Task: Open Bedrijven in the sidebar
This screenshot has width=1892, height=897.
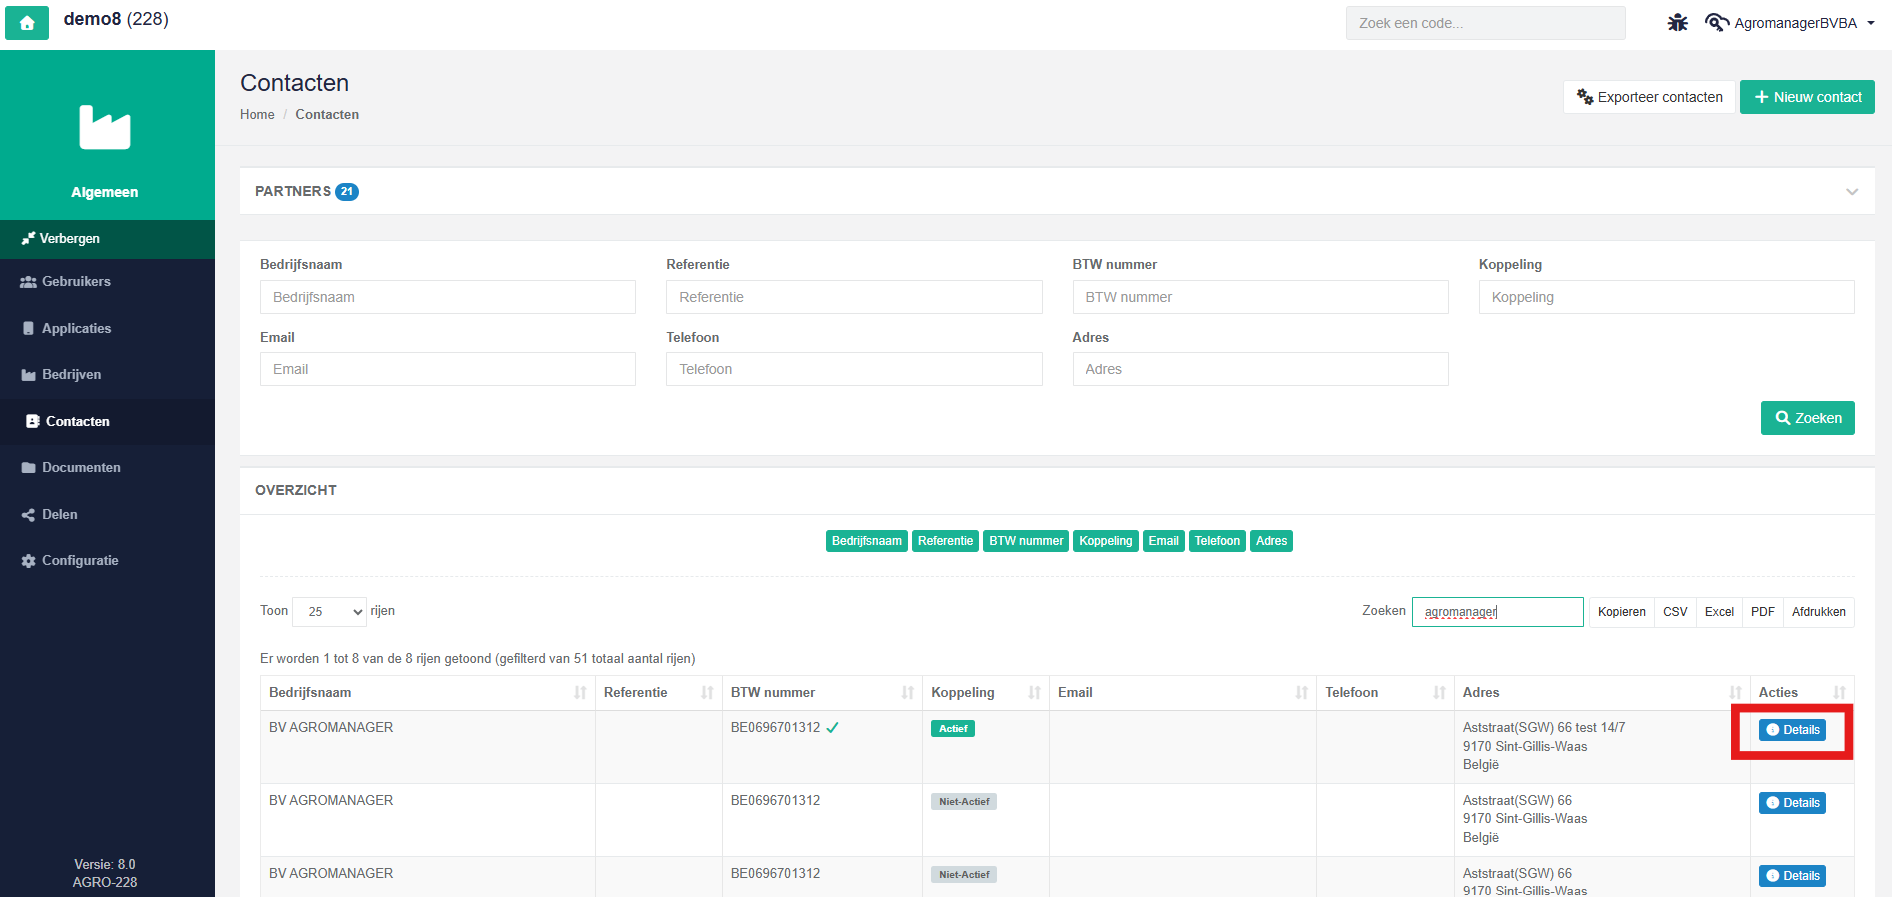Action: (x=107, y=375)
